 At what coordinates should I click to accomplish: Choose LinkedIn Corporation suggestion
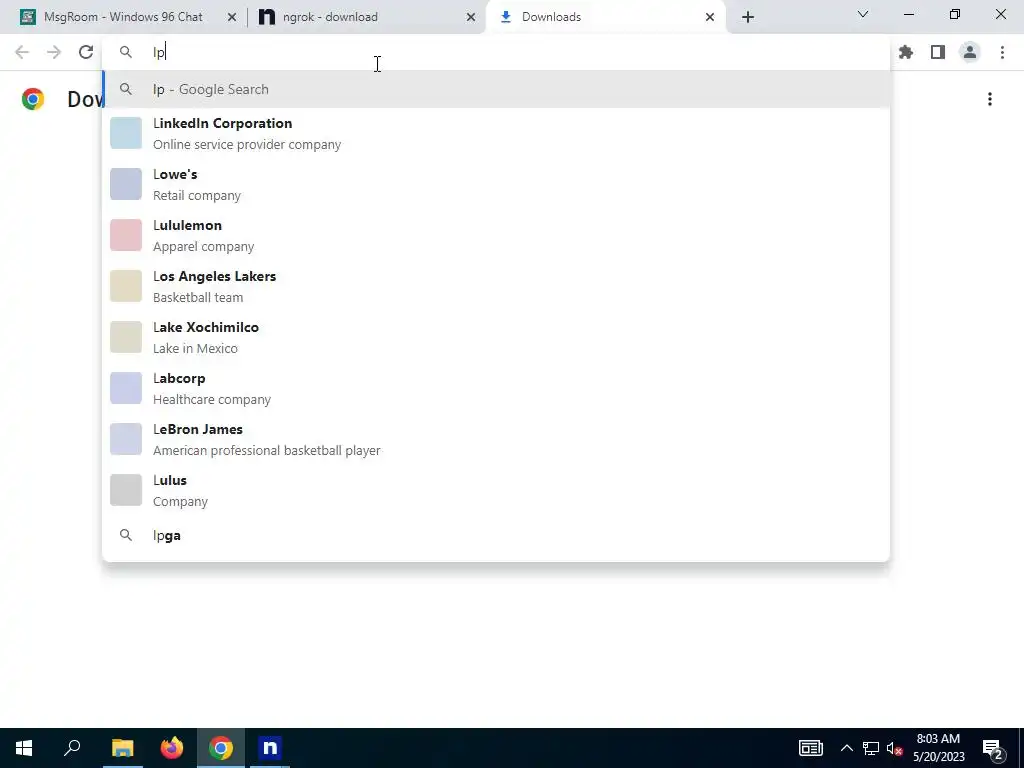click(x=496, y=133)
